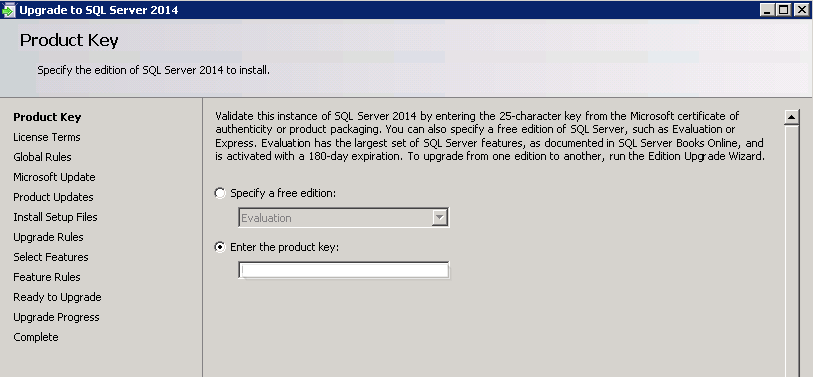813x377 pixels.
Task: Close the Upgrade to SQL Server 2014 window
Action: point(801,10)
